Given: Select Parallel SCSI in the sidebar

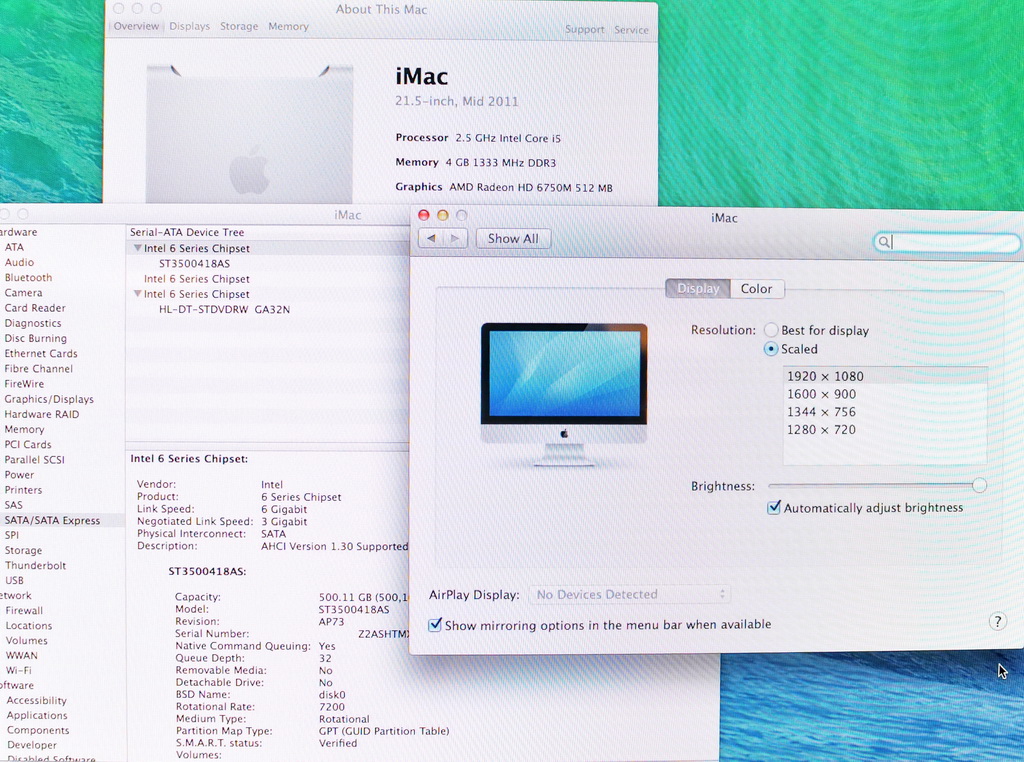Looking at the screenshot, I should [34, 460].
